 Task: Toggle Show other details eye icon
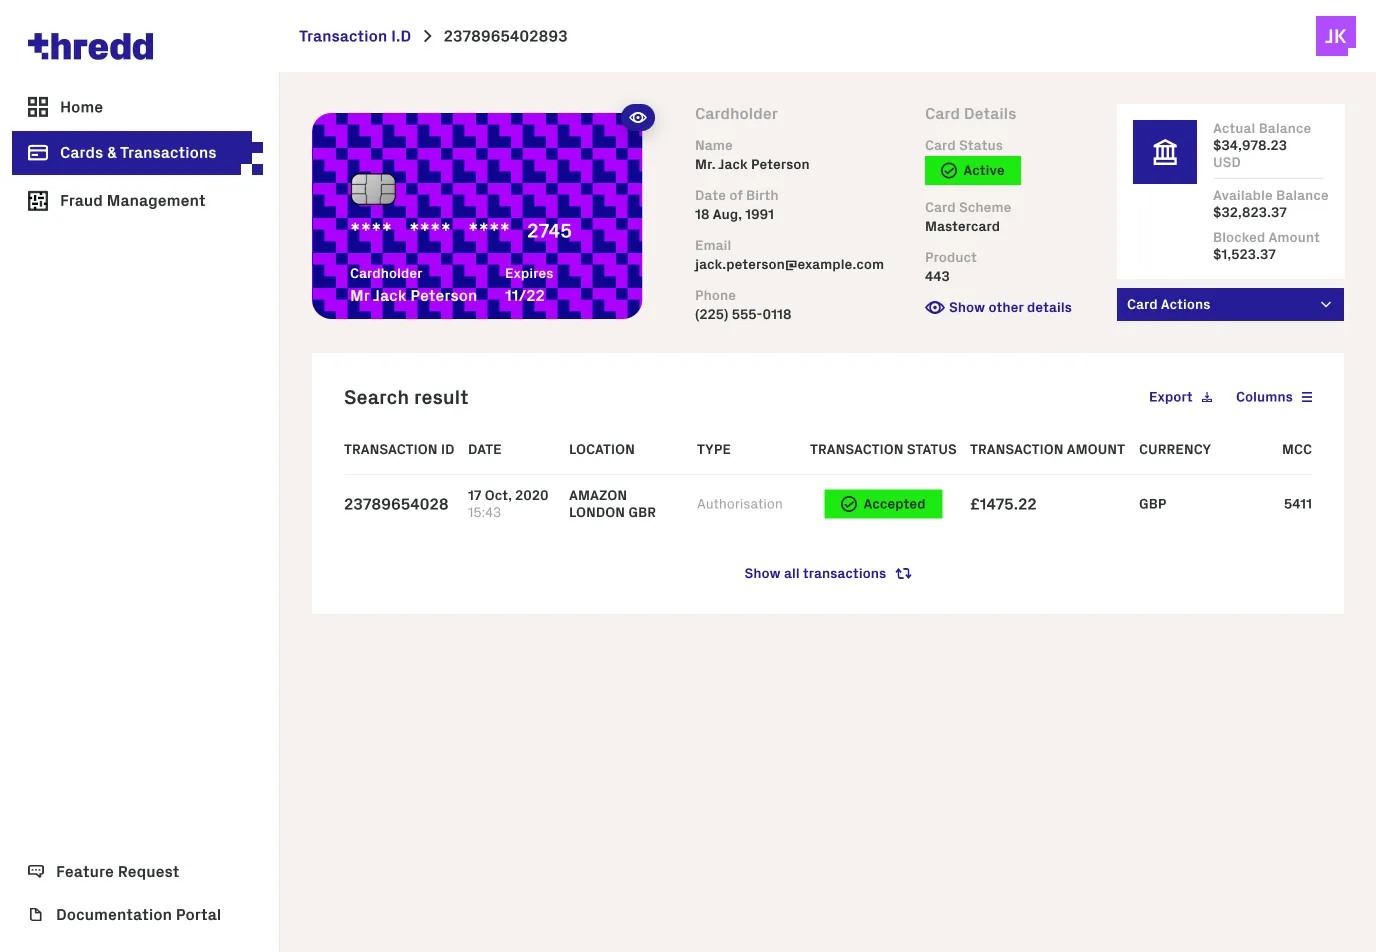(x=934, y=307)
